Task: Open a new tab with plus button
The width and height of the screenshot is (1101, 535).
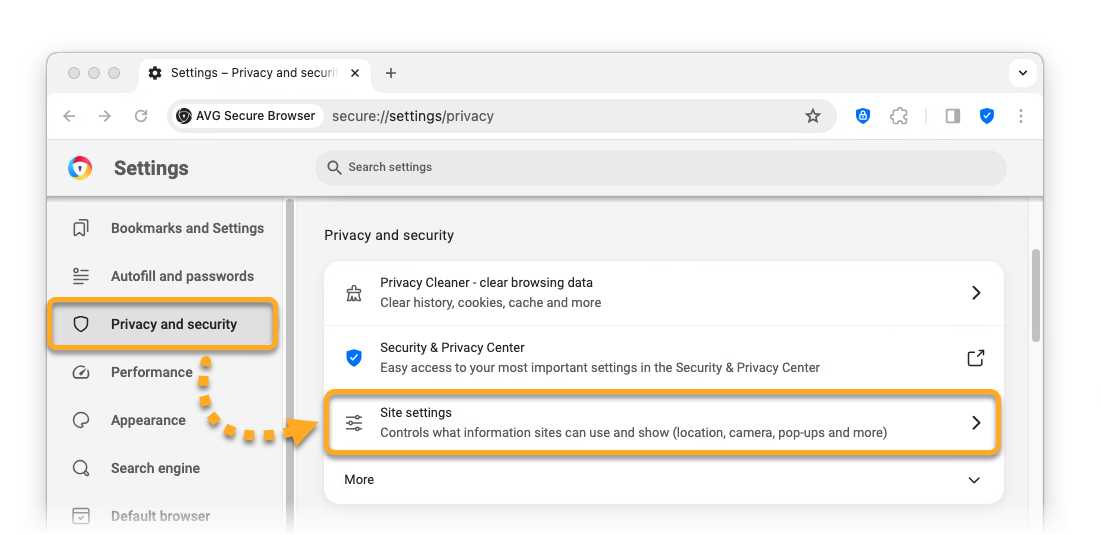Action: [391, 73]
